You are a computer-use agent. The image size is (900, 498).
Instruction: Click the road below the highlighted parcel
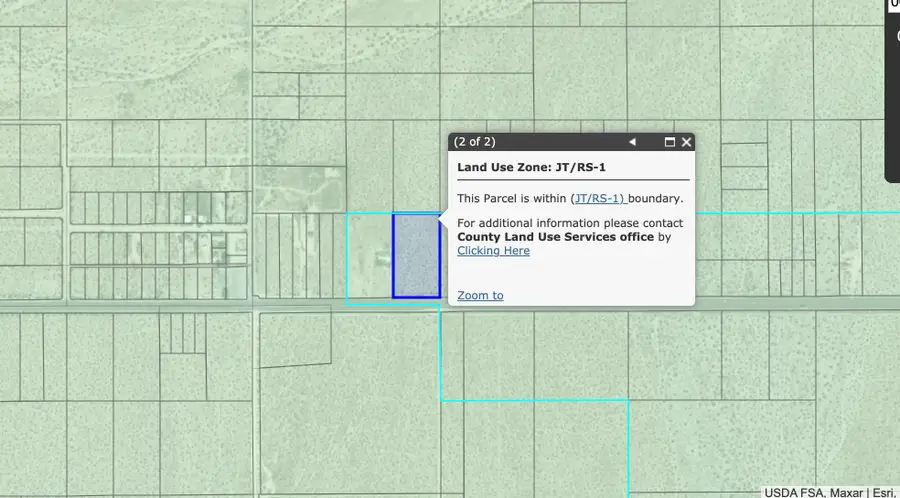coord(416,304)
